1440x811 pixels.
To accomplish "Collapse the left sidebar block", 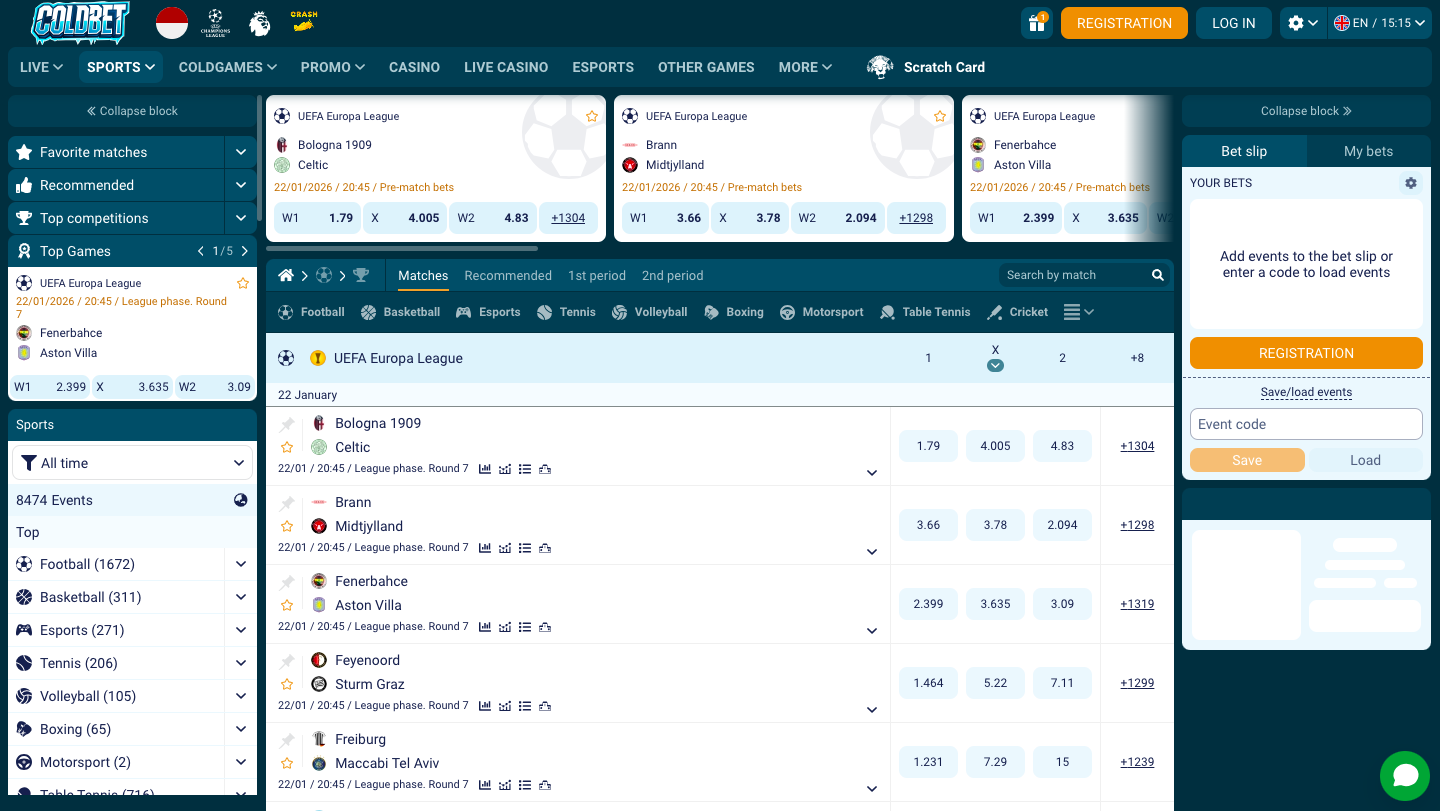I will (132, 111).
